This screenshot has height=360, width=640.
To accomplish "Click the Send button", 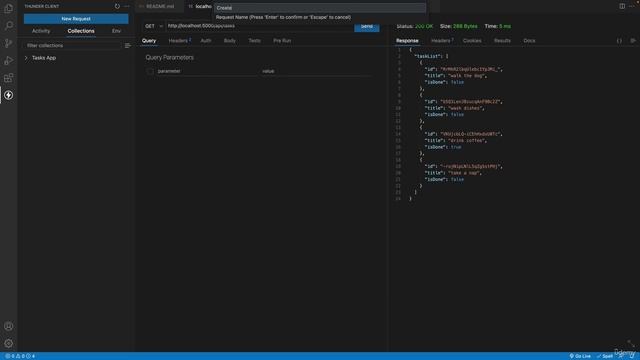I will pos(367,27).
